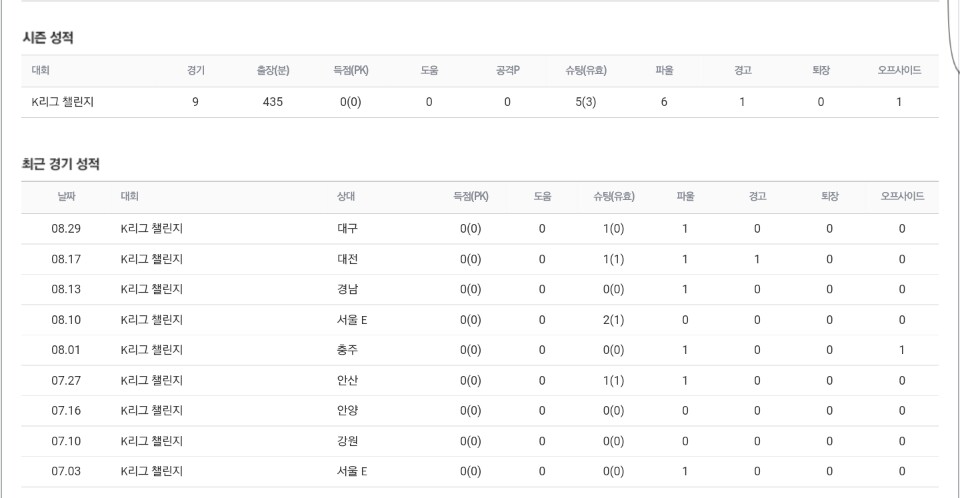Click 서울 E in the 08.10 match row

(x=352, y=320)
